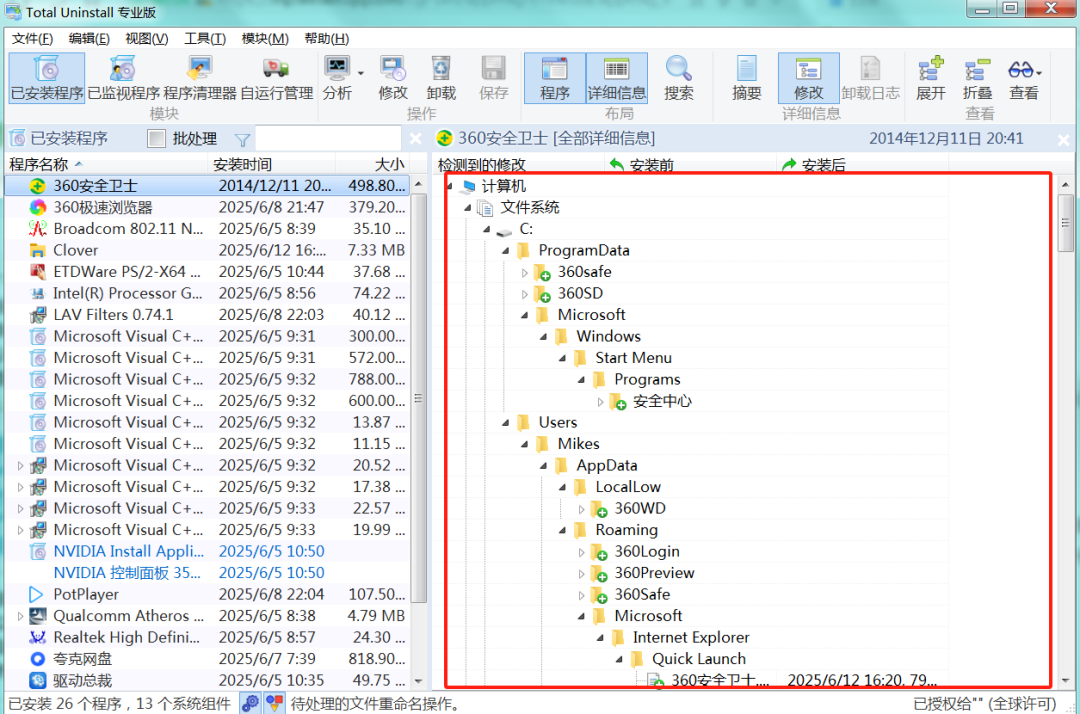The height and width of the screenshot is (714, 1080).
Task: Click the details panel vertical scrollbar thumb
Action: pyautogui.click(x=1066, y=223)
